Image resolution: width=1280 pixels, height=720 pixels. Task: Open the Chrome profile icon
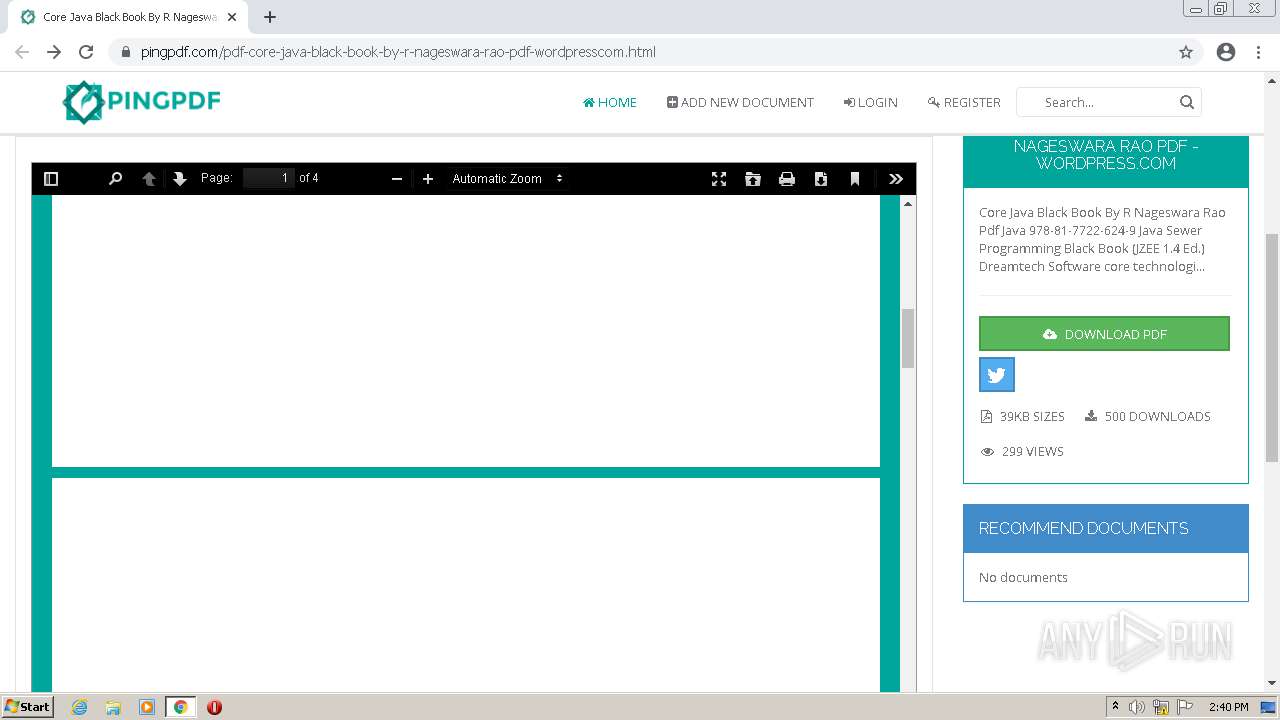pyautogui.click(x=1226, y=52)
